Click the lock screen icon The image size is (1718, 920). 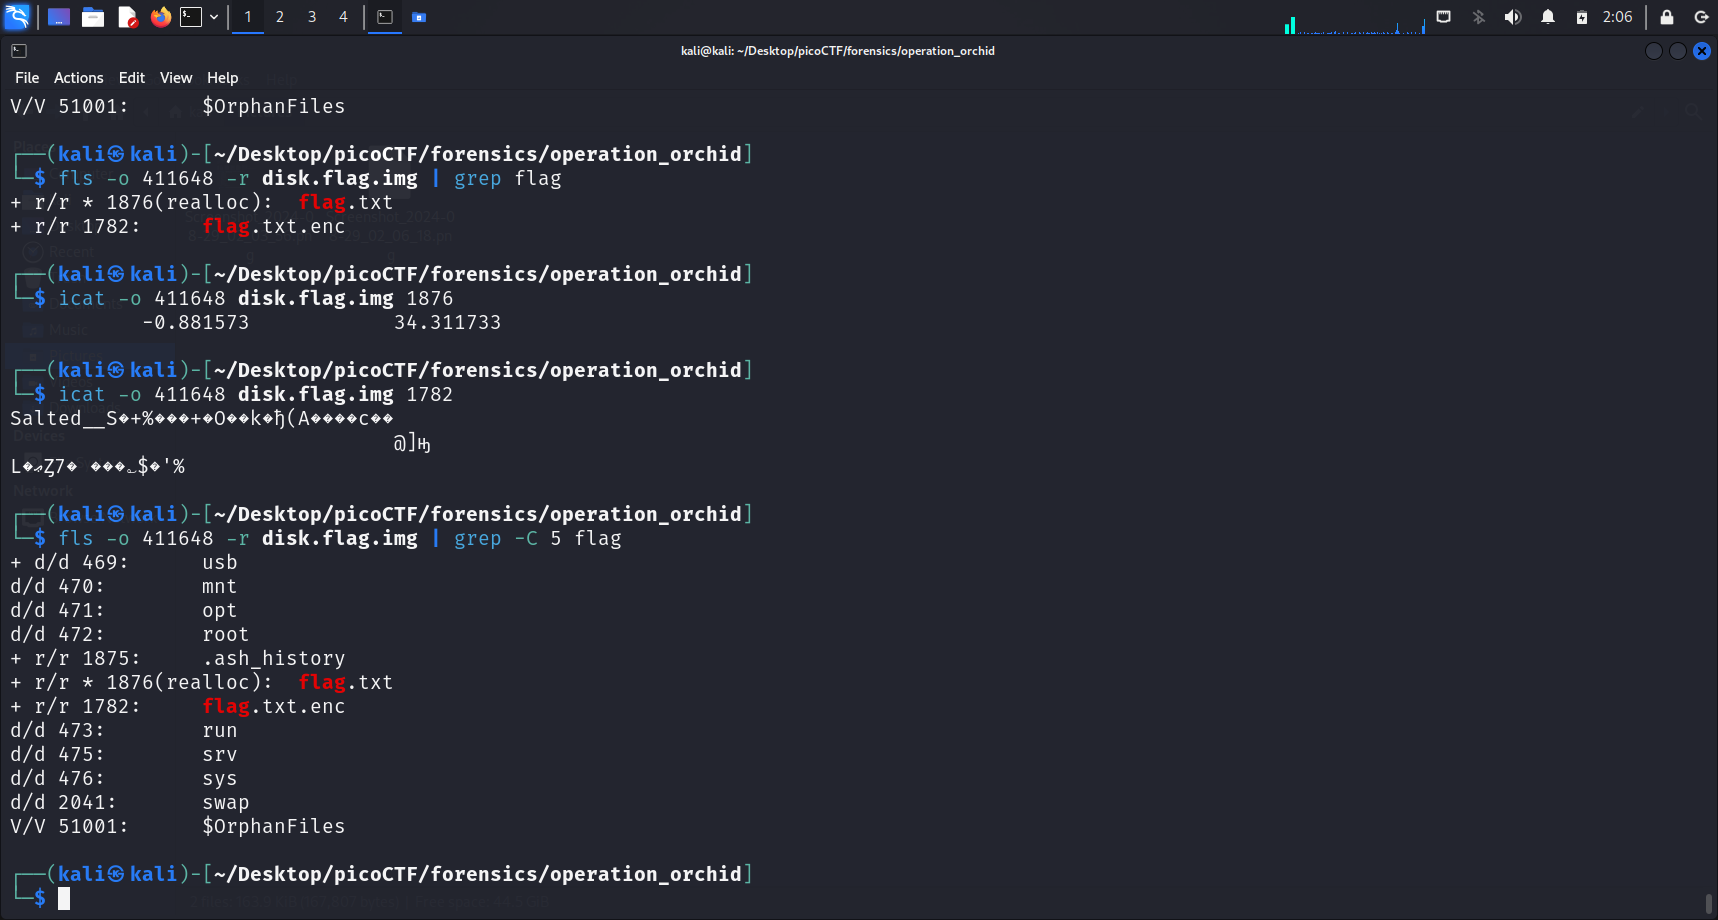(1666, 17)
